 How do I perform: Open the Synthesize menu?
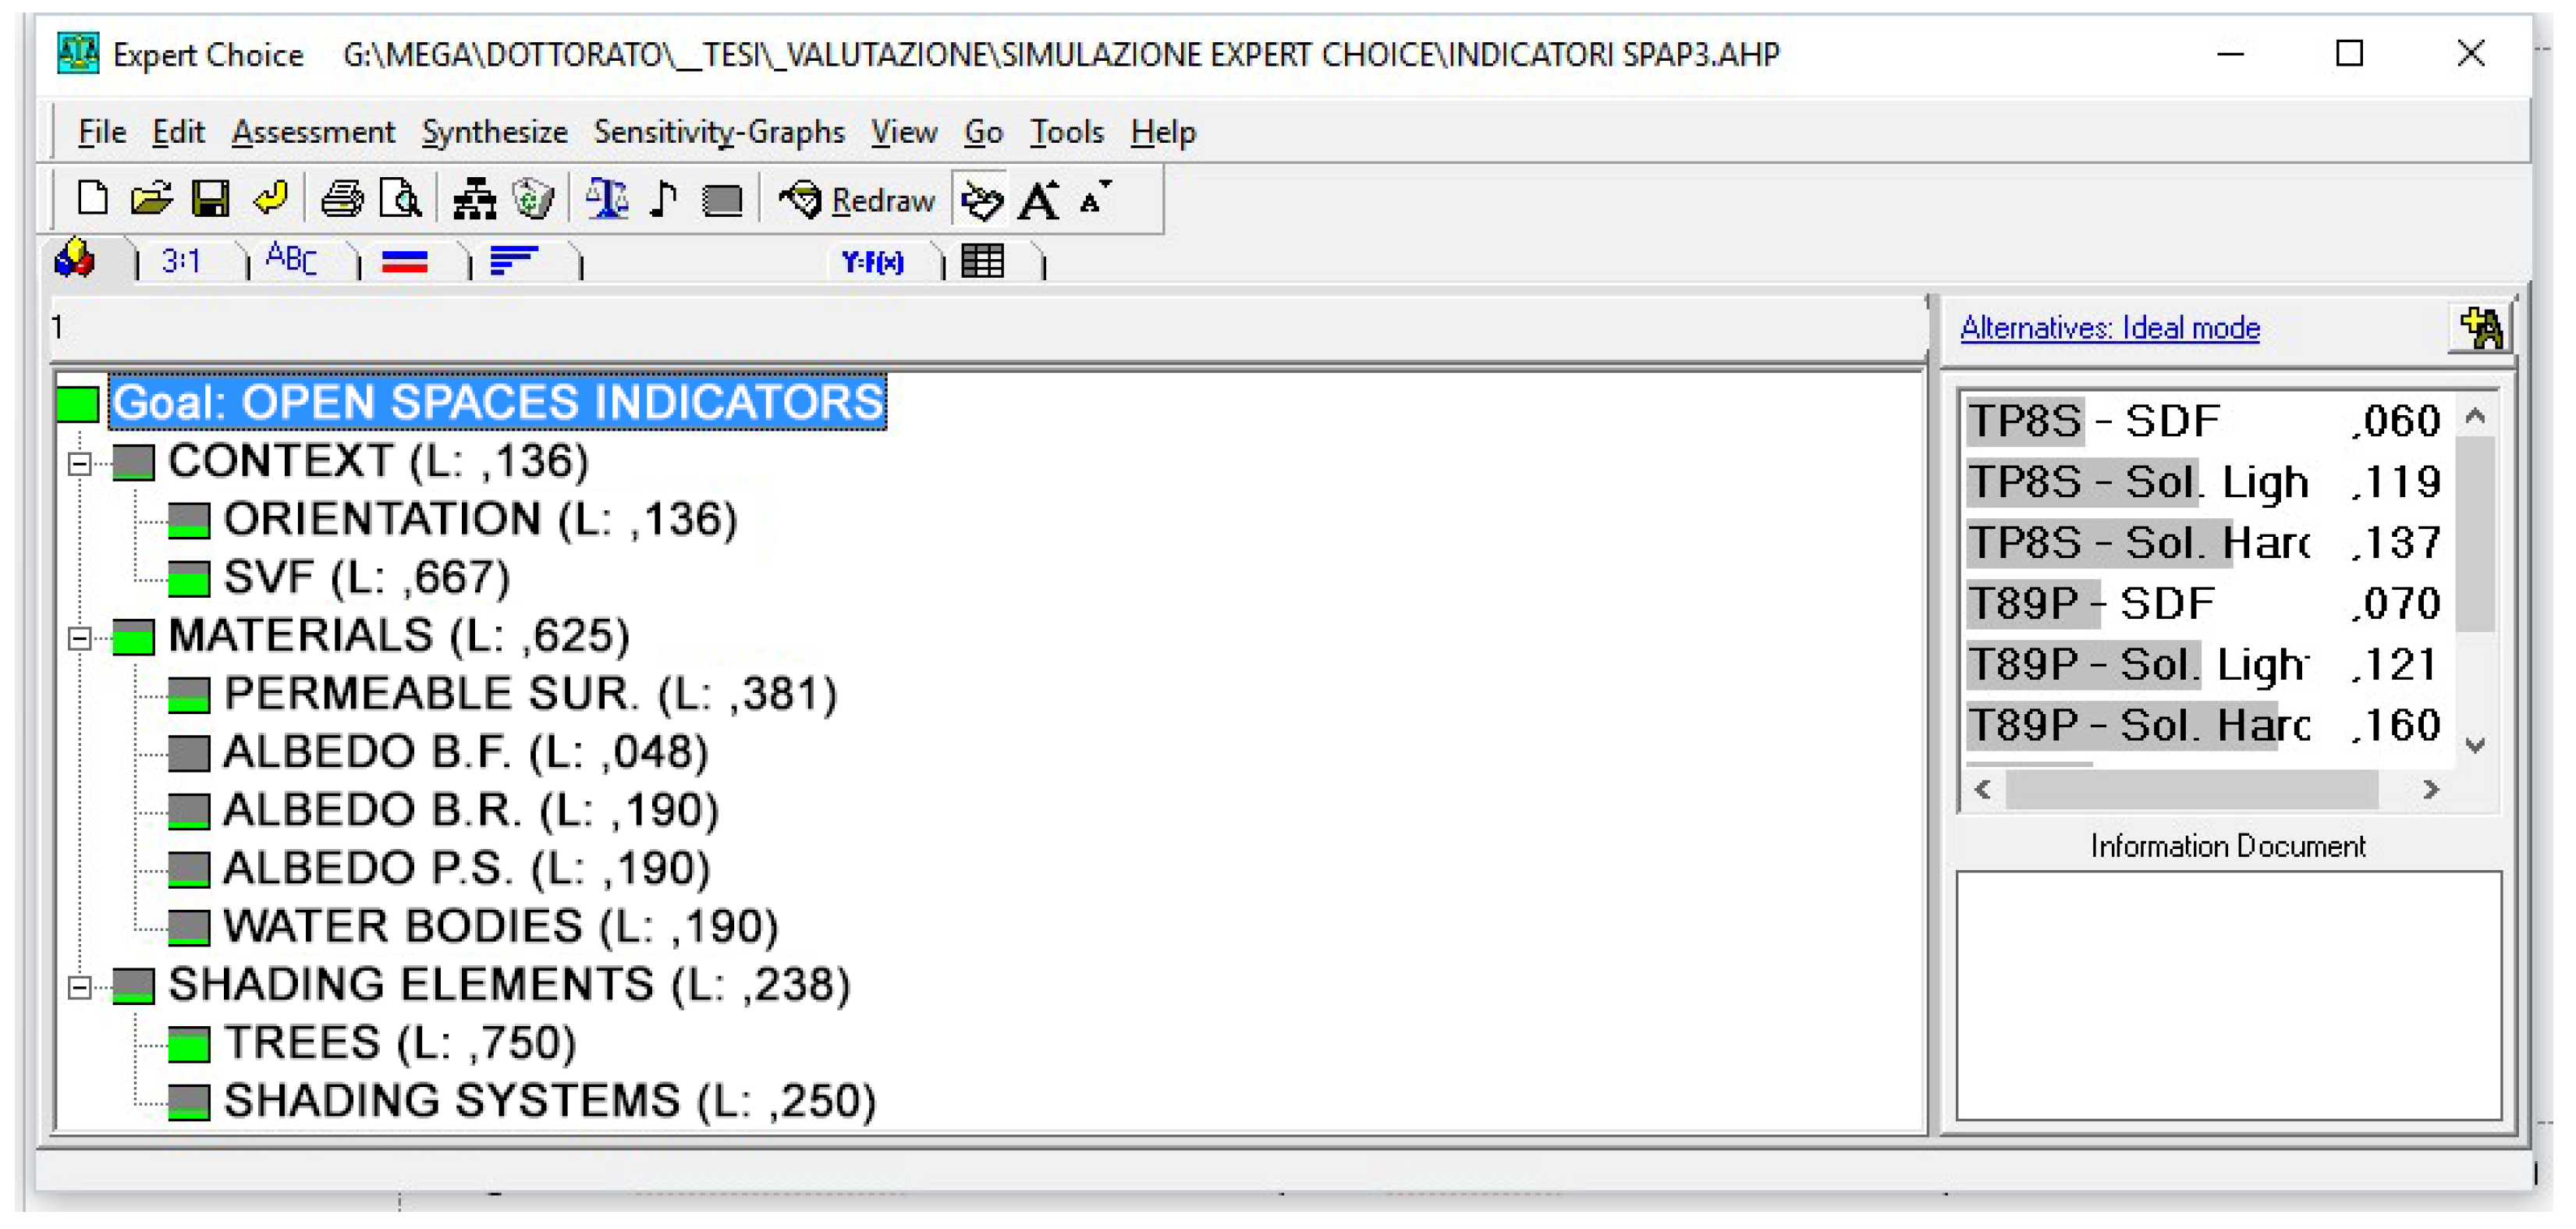pyautogui.click(x=494, y=132)
